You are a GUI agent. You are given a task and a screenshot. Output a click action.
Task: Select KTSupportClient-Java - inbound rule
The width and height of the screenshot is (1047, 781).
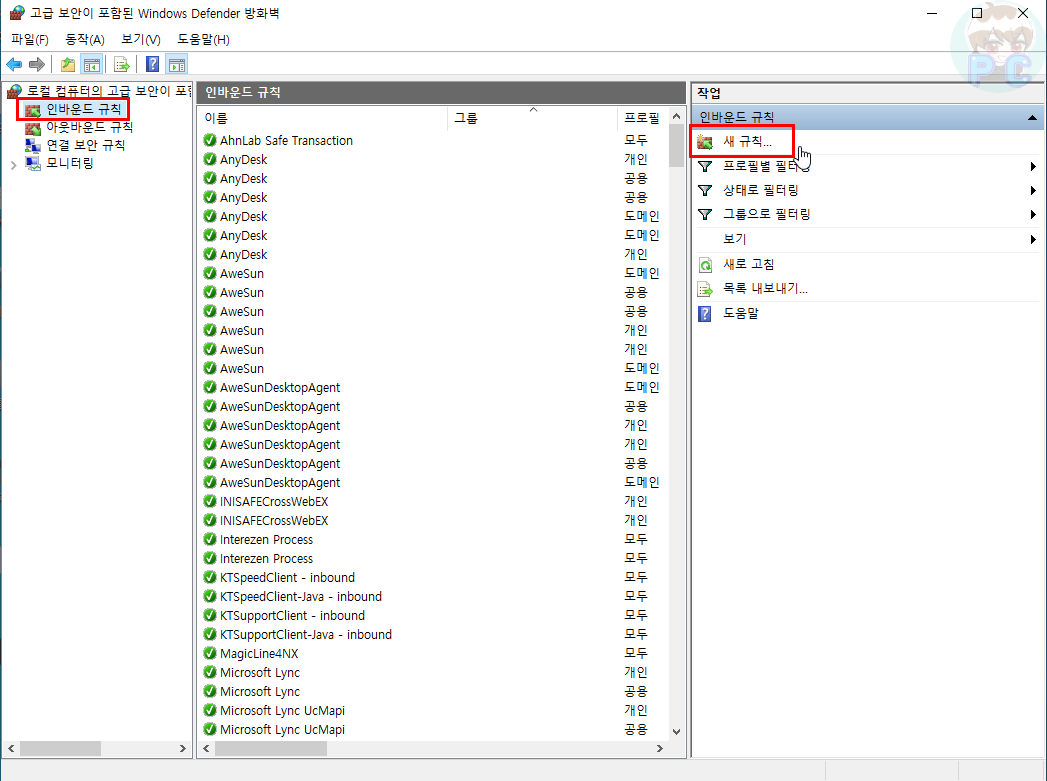(306, 635)
